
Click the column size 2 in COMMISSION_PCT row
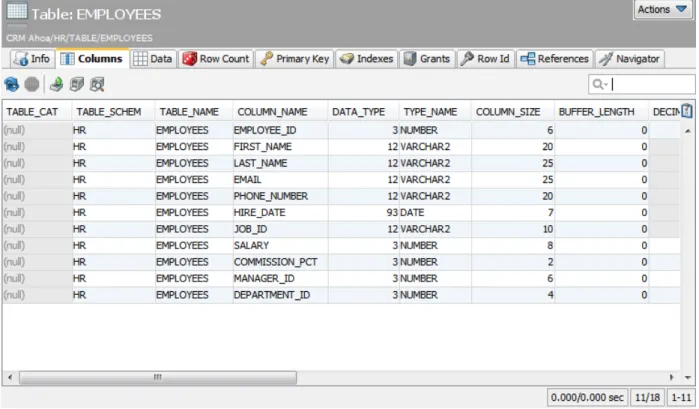tap(513, 262)
